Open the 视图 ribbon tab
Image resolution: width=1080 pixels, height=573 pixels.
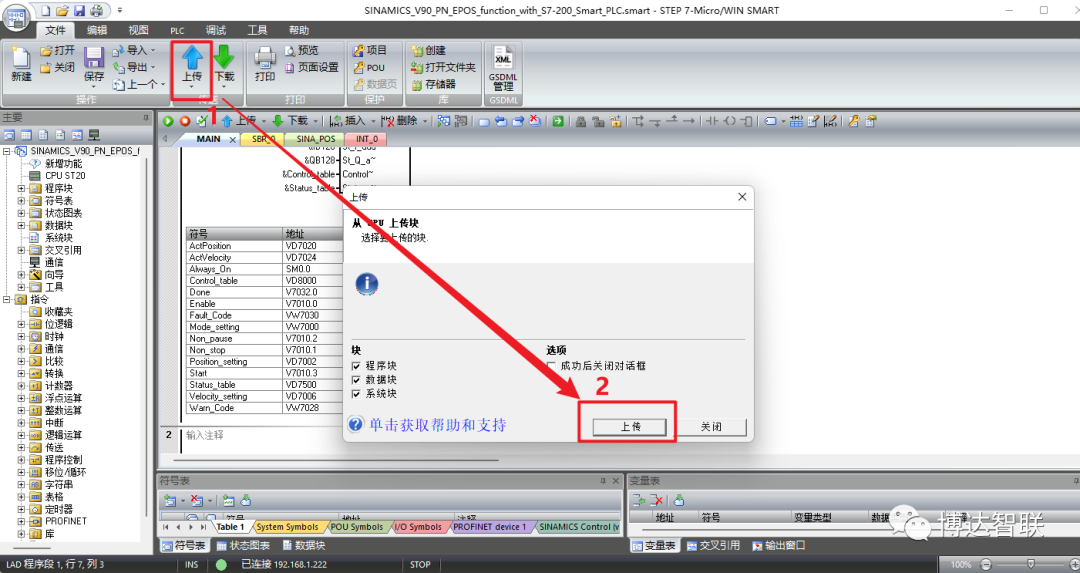tap(138, 30)
